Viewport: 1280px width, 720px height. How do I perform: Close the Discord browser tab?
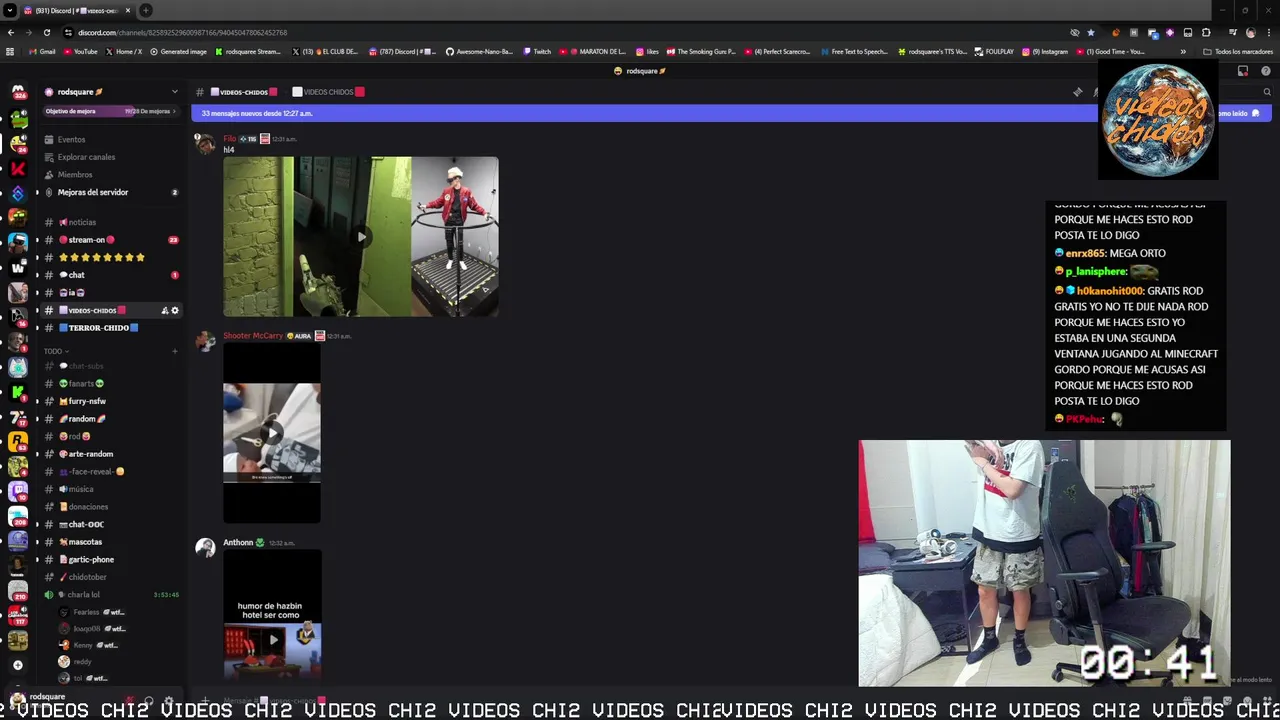click(128, 10)
